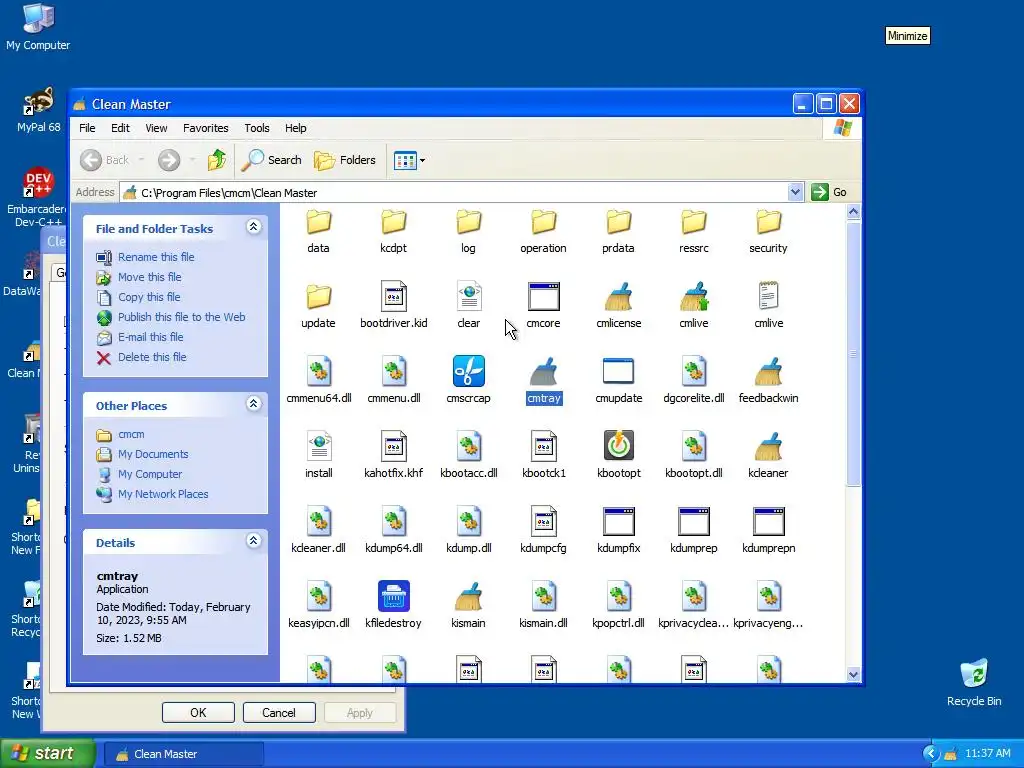1024x768 pixels.
Task: Click the file list scroll up arrow
Action: (x=853, y=212)
